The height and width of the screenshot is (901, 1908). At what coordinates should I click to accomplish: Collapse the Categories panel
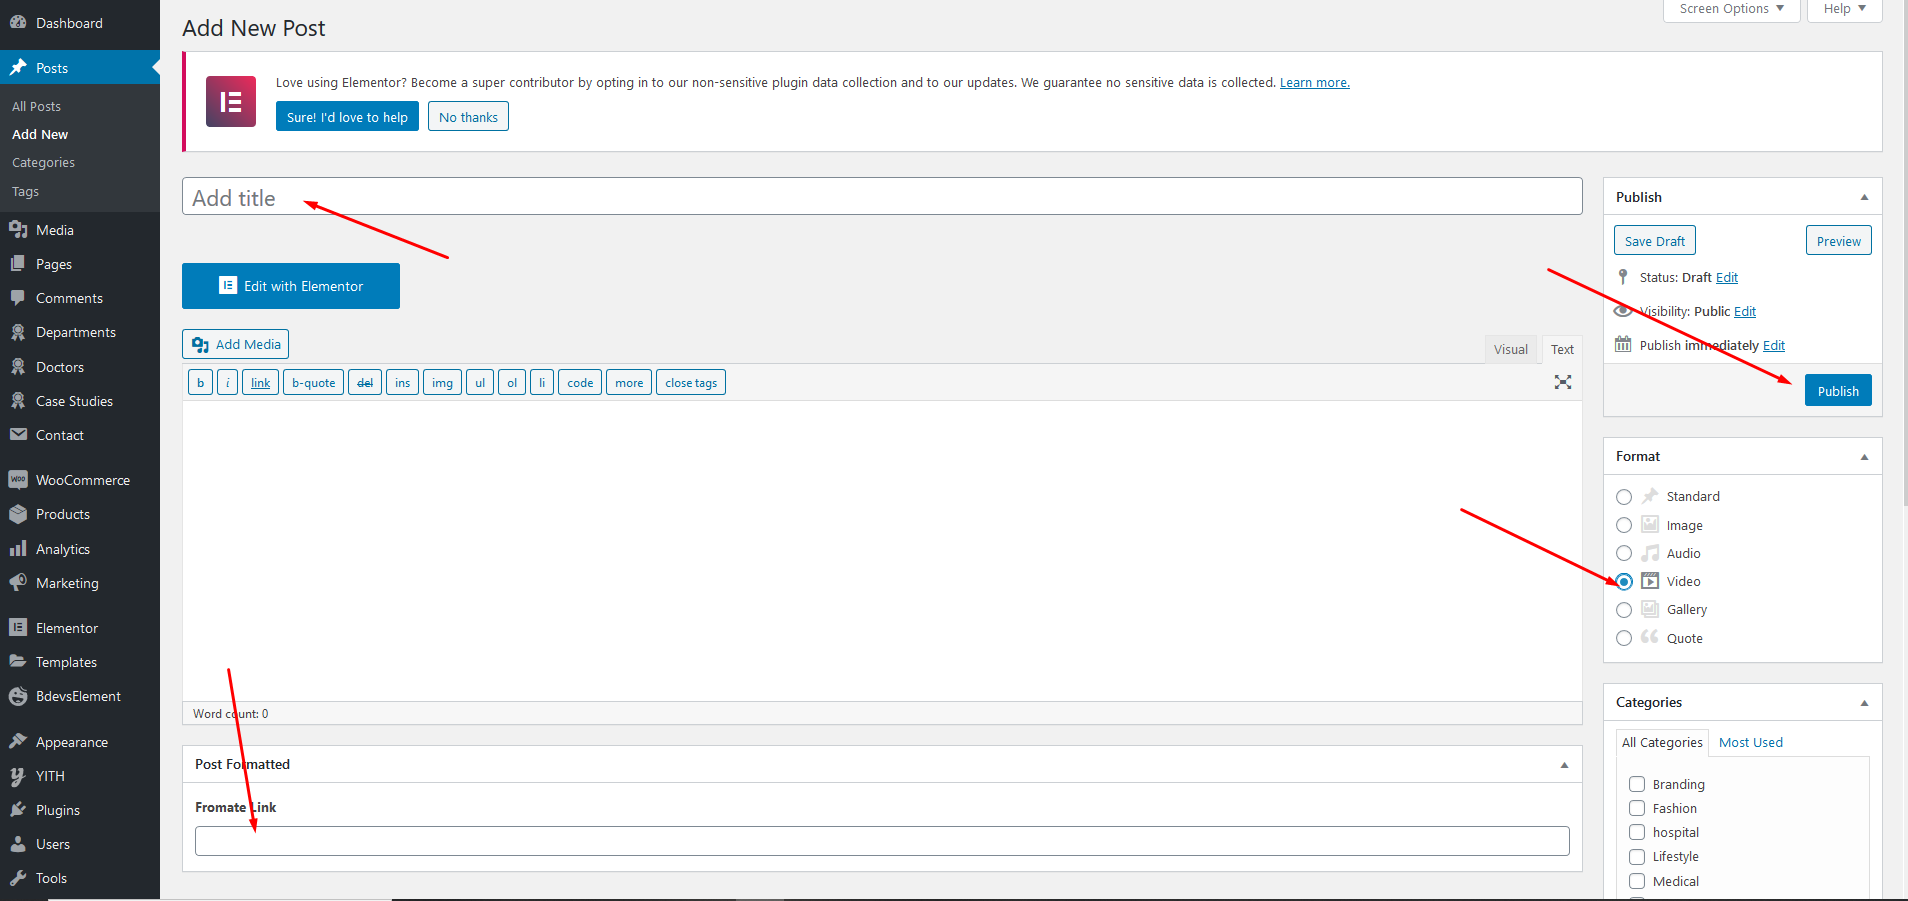[1864, 702]
